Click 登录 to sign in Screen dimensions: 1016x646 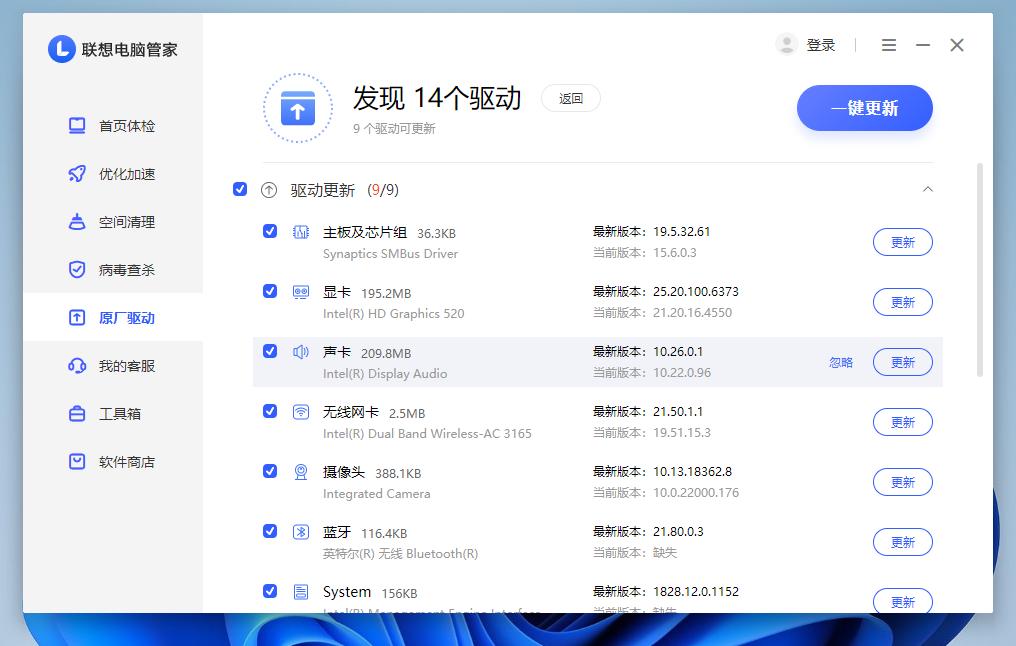820,45
